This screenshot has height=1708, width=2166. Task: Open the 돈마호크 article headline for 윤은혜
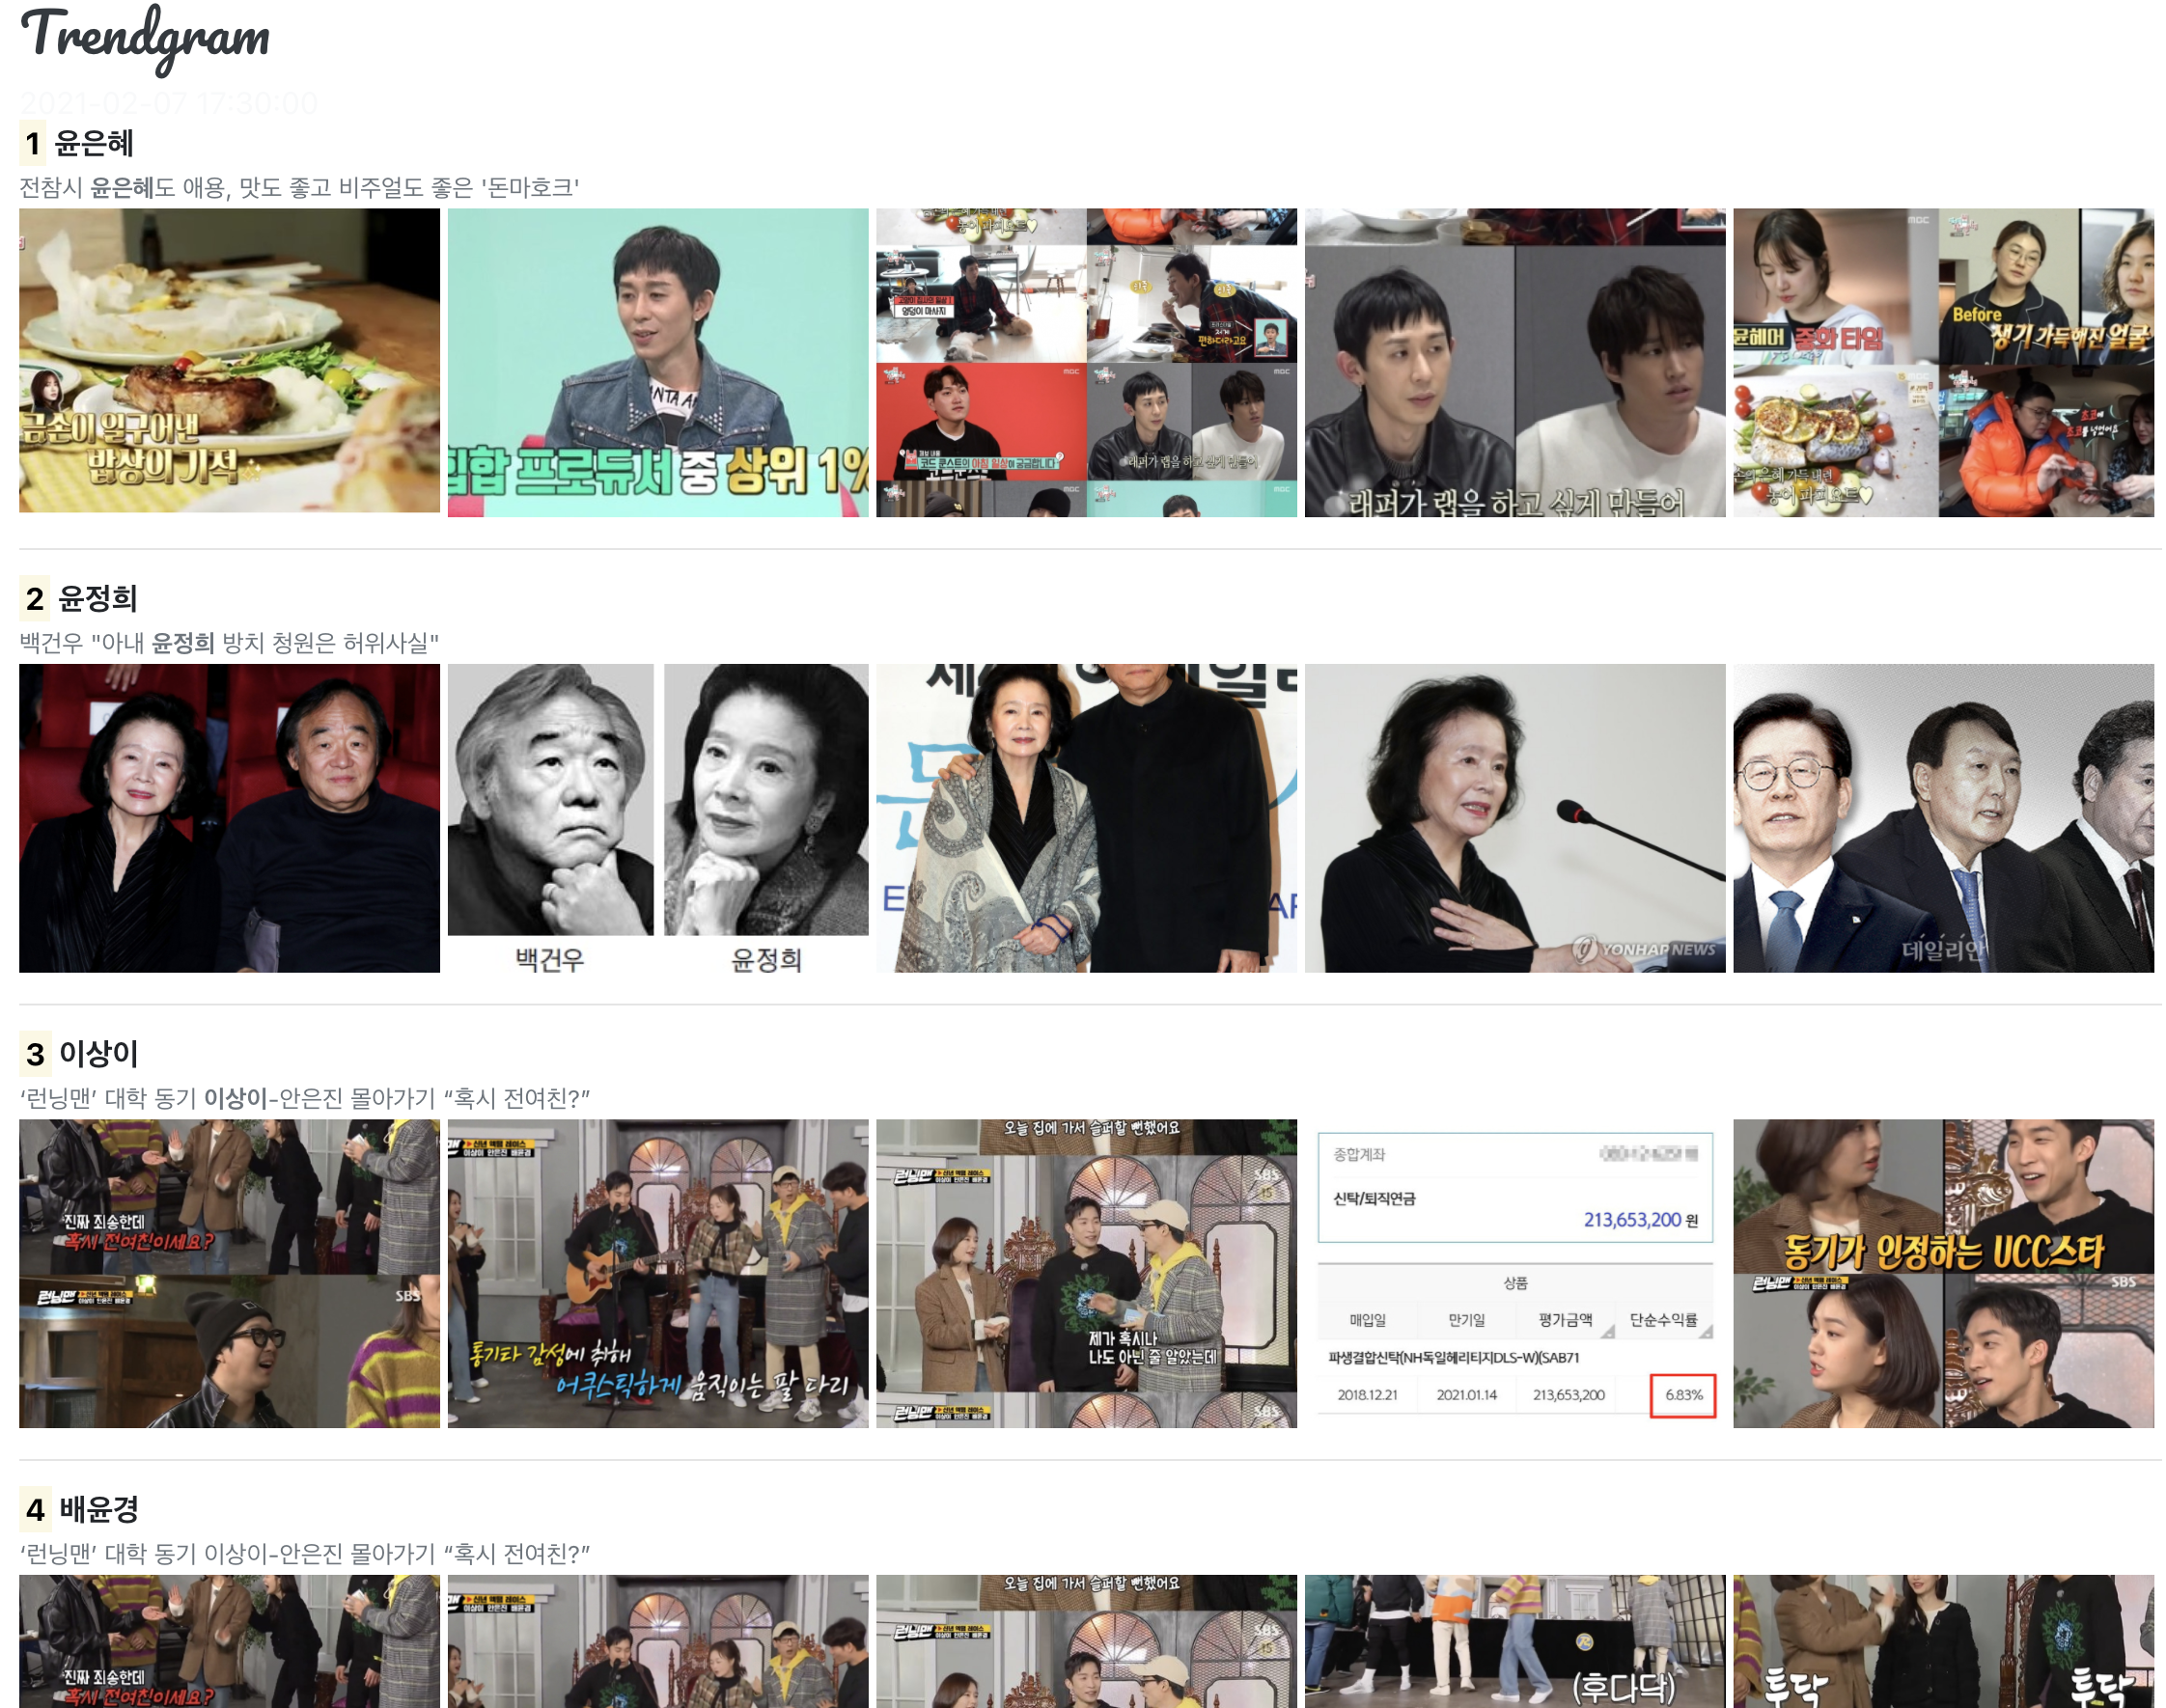point(299,187)
